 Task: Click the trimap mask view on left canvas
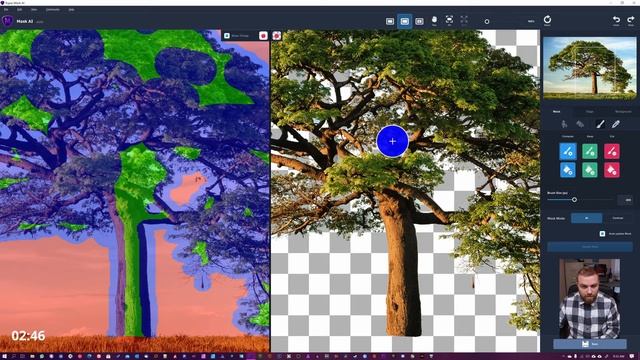(135, 190)
